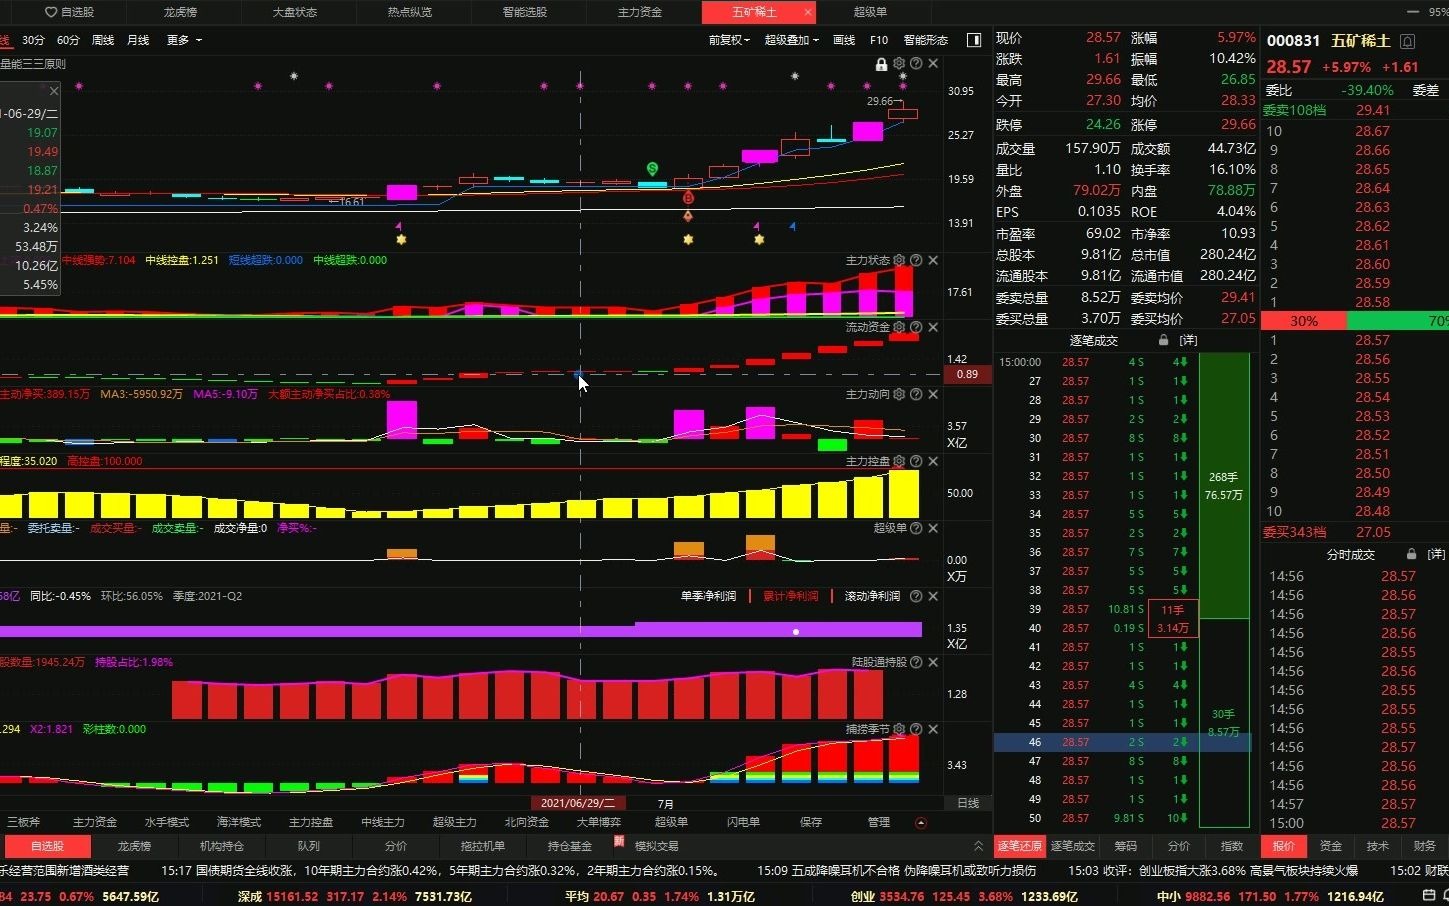Open 委买343档 depth expander
This screenshot has width=1449, height=906.
(1294, 533)
